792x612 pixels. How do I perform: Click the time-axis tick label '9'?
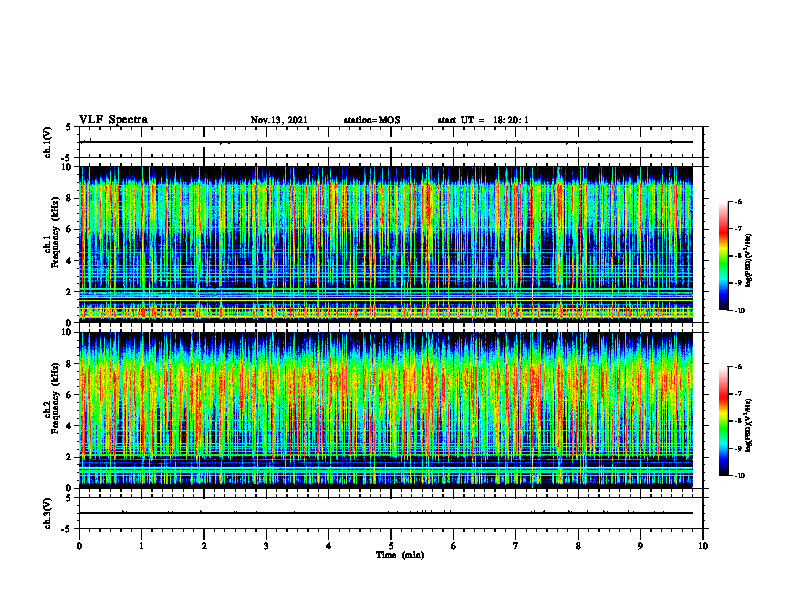tap(640, 546)
